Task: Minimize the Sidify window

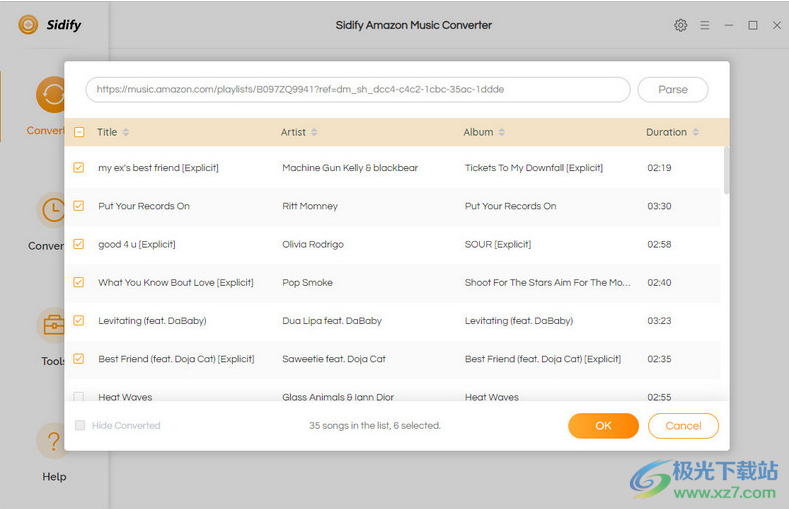Action: click(729, 25)
